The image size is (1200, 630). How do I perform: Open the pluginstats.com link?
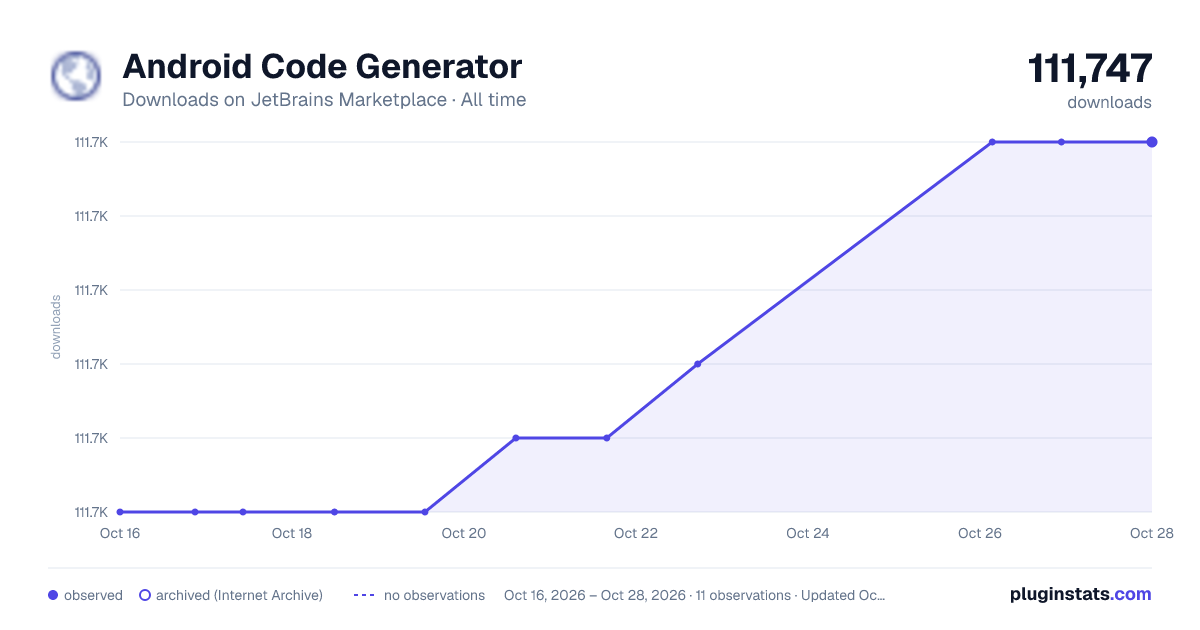(x=1080, y=594)
